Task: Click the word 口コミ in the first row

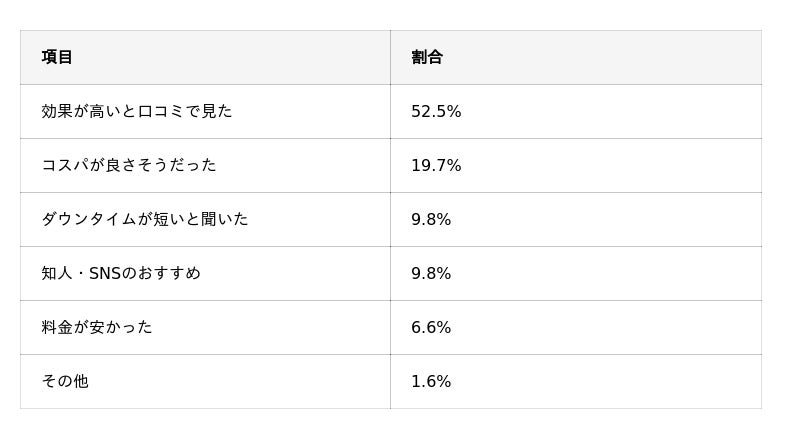Action: coord(161,111)
